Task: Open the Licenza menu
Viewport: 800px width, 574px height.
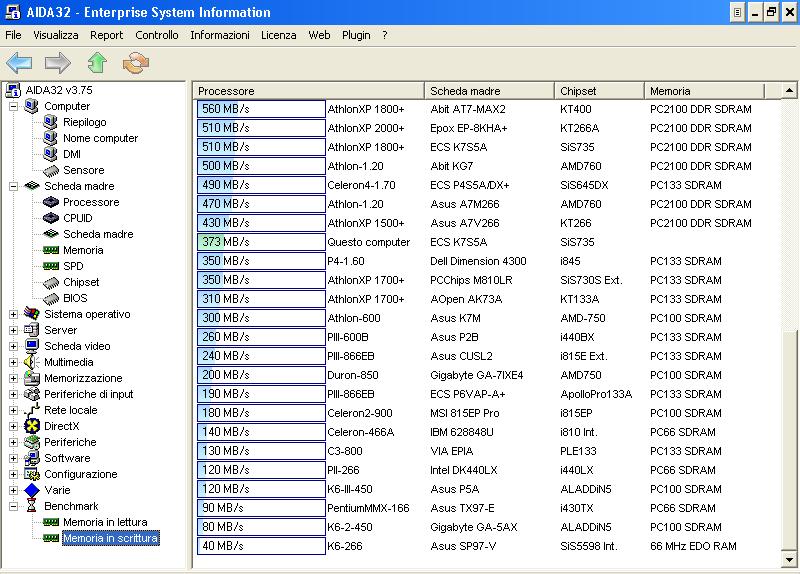Action: click(x=279, y=35)
